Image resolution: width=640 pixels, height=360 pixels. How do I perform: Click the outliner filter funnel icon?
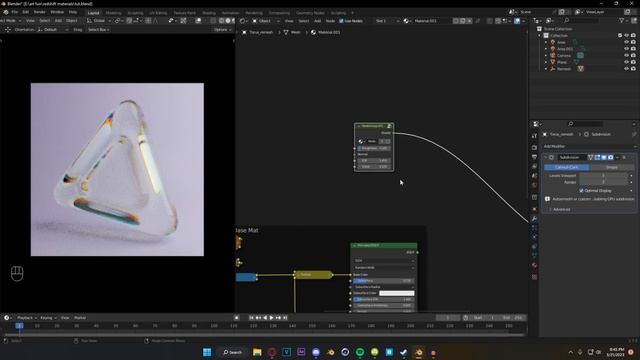click(622, 20)
